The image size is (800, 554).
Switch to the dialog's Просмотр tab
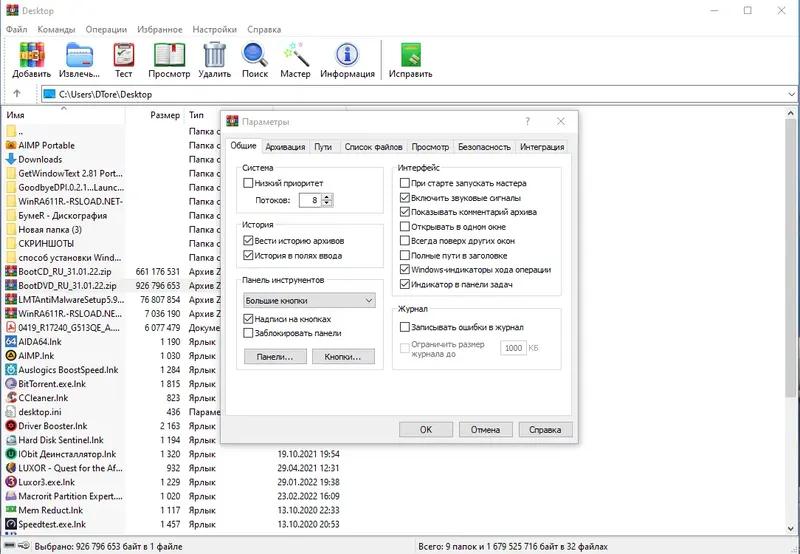pyautogui.click(x=430, y=147)
